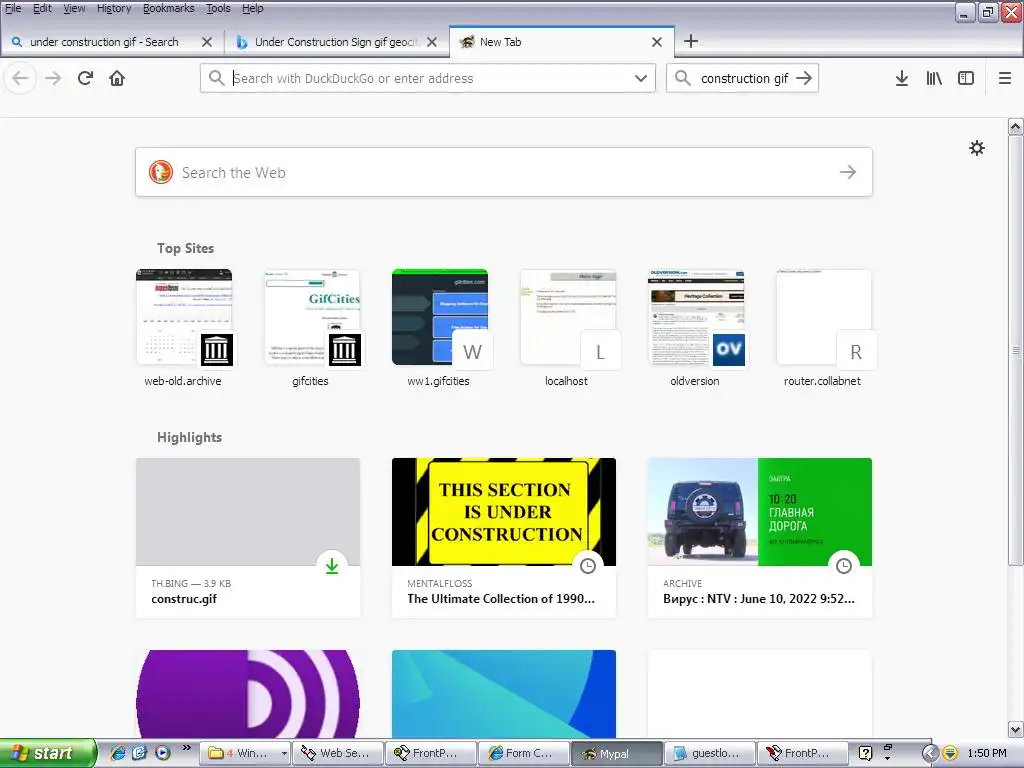Open the purple circle highlight card
The width and height of the screenshot is (1024, 768).
click(x=248, y=694)
